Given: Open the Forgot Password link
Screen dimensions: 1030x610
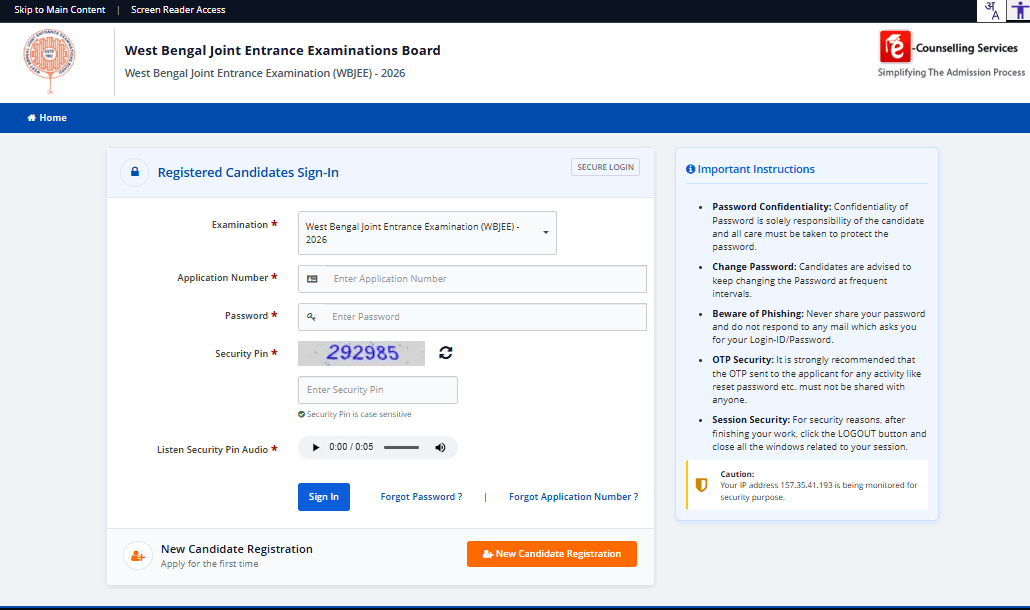Looking at the screenshot, I should [x=421, y=496].
